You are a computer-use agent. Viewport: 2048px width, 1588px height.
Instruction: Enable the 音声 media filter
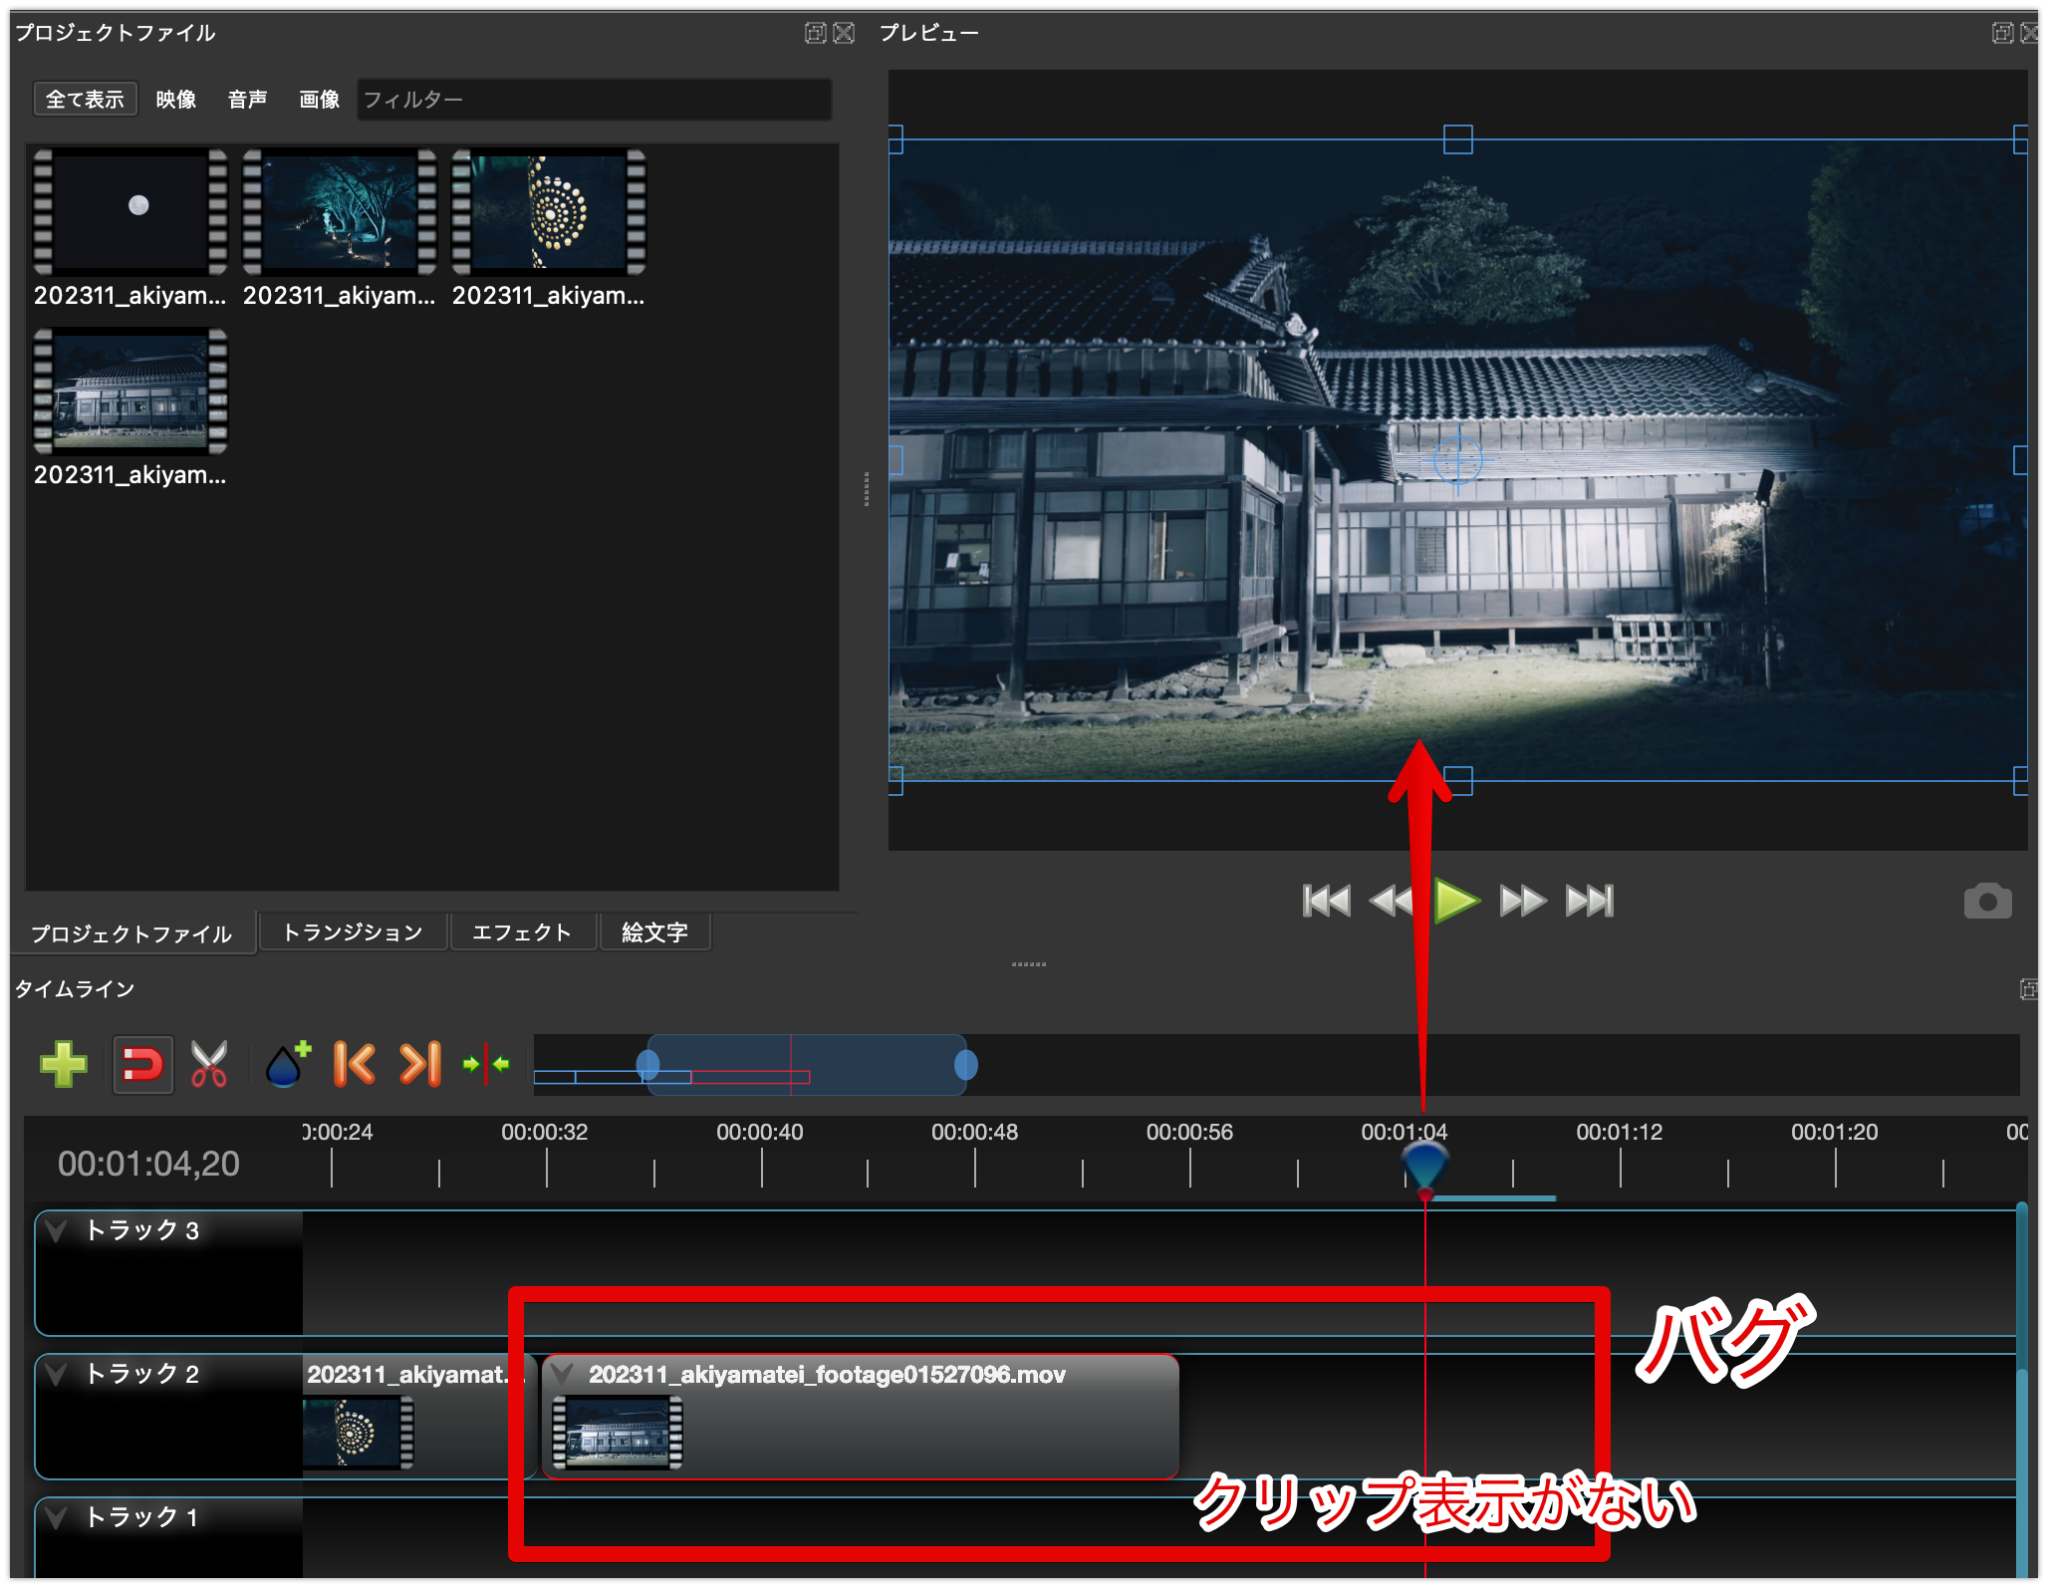(246, 98)
